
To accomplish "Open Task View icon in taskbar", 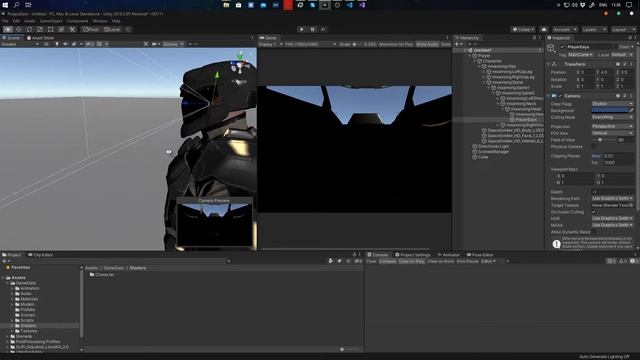I will click(x=28, y=5).
